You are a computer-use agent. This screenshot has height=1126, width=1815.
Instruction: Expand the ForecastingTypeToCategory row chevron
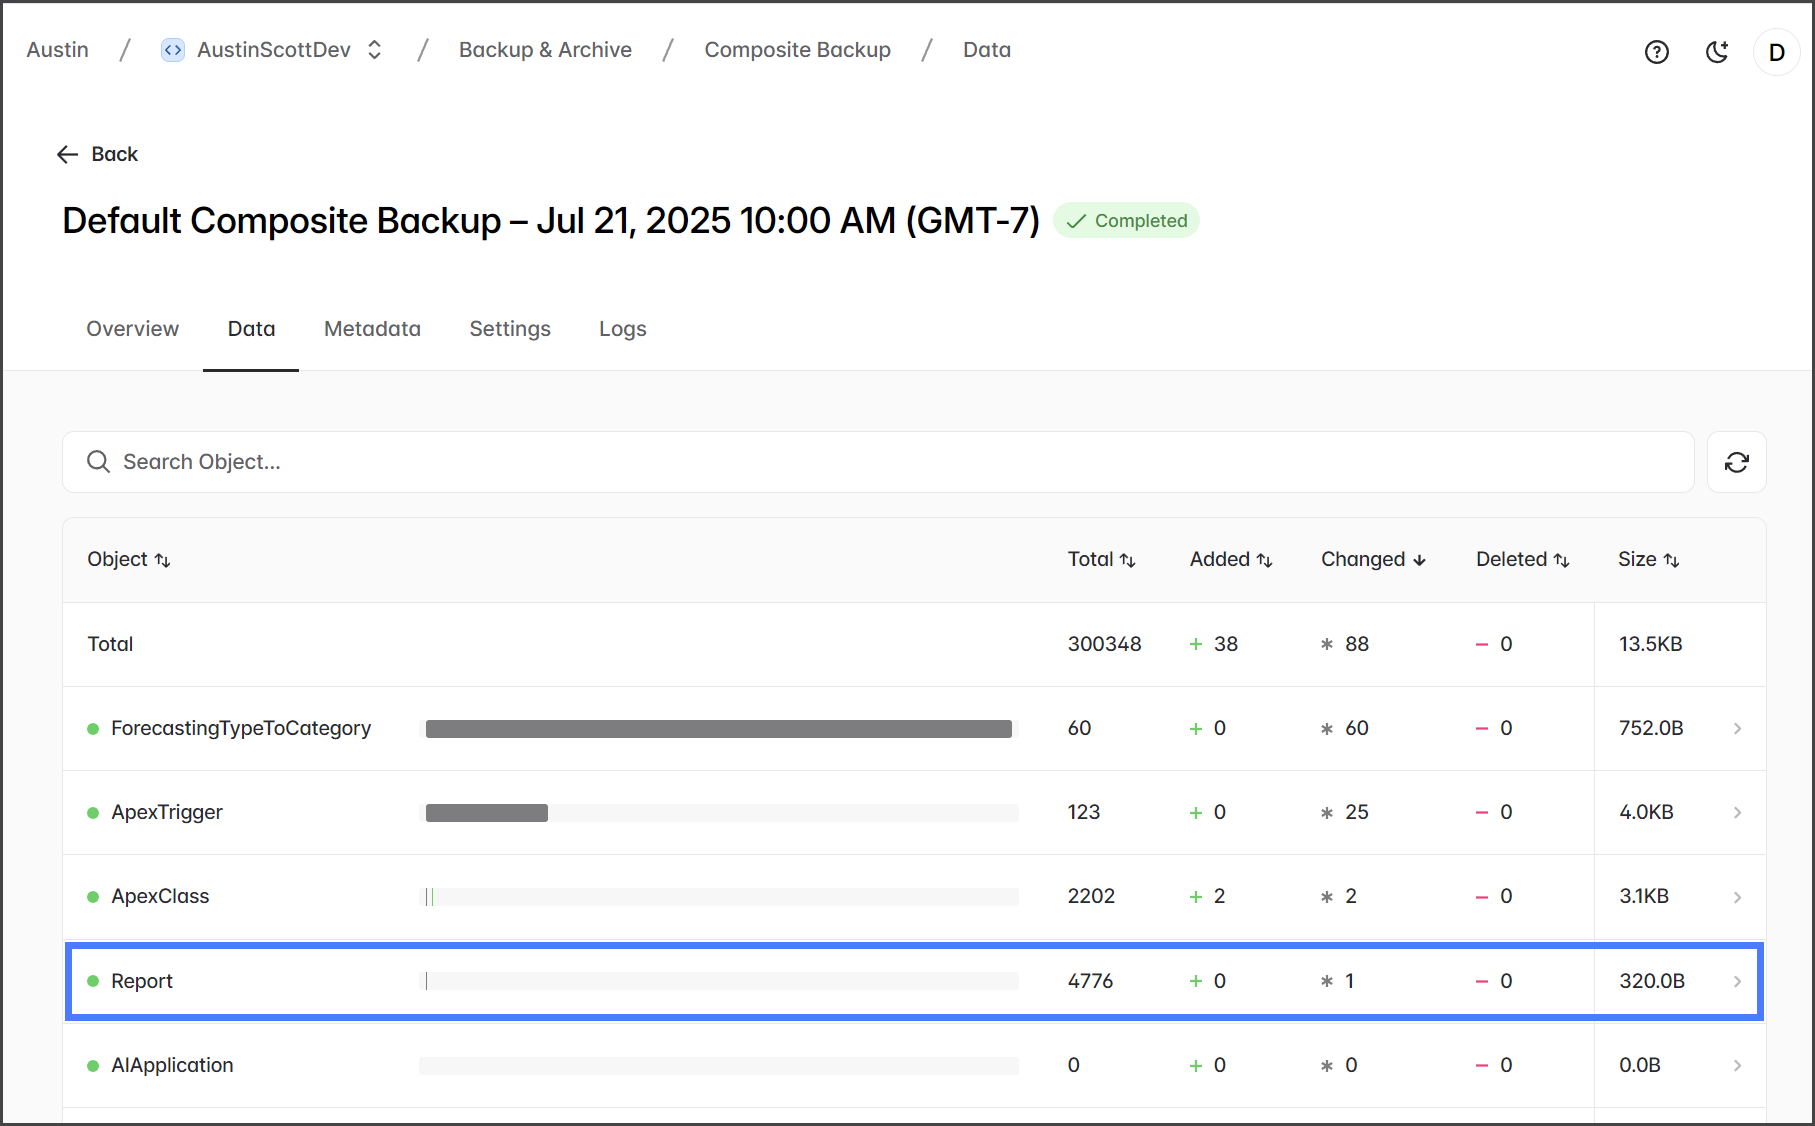point(1737,729)
